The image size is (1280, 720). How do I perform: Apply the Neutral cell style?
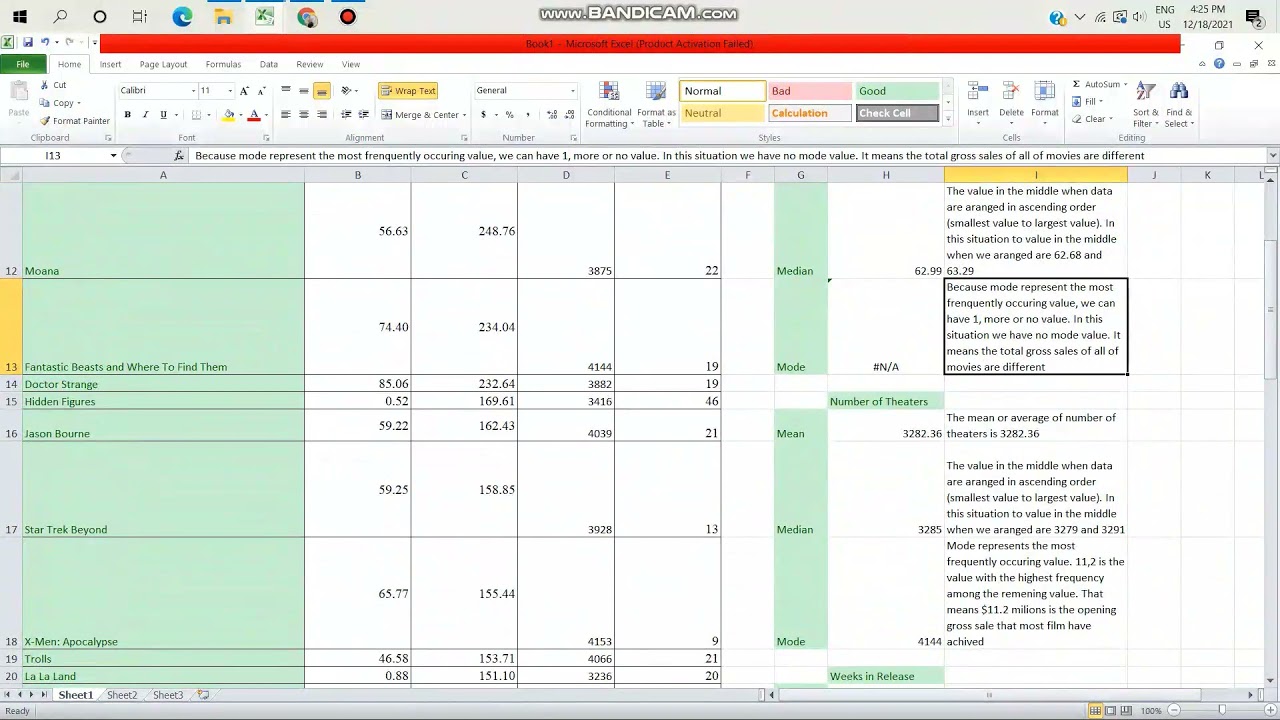[723, 113]
